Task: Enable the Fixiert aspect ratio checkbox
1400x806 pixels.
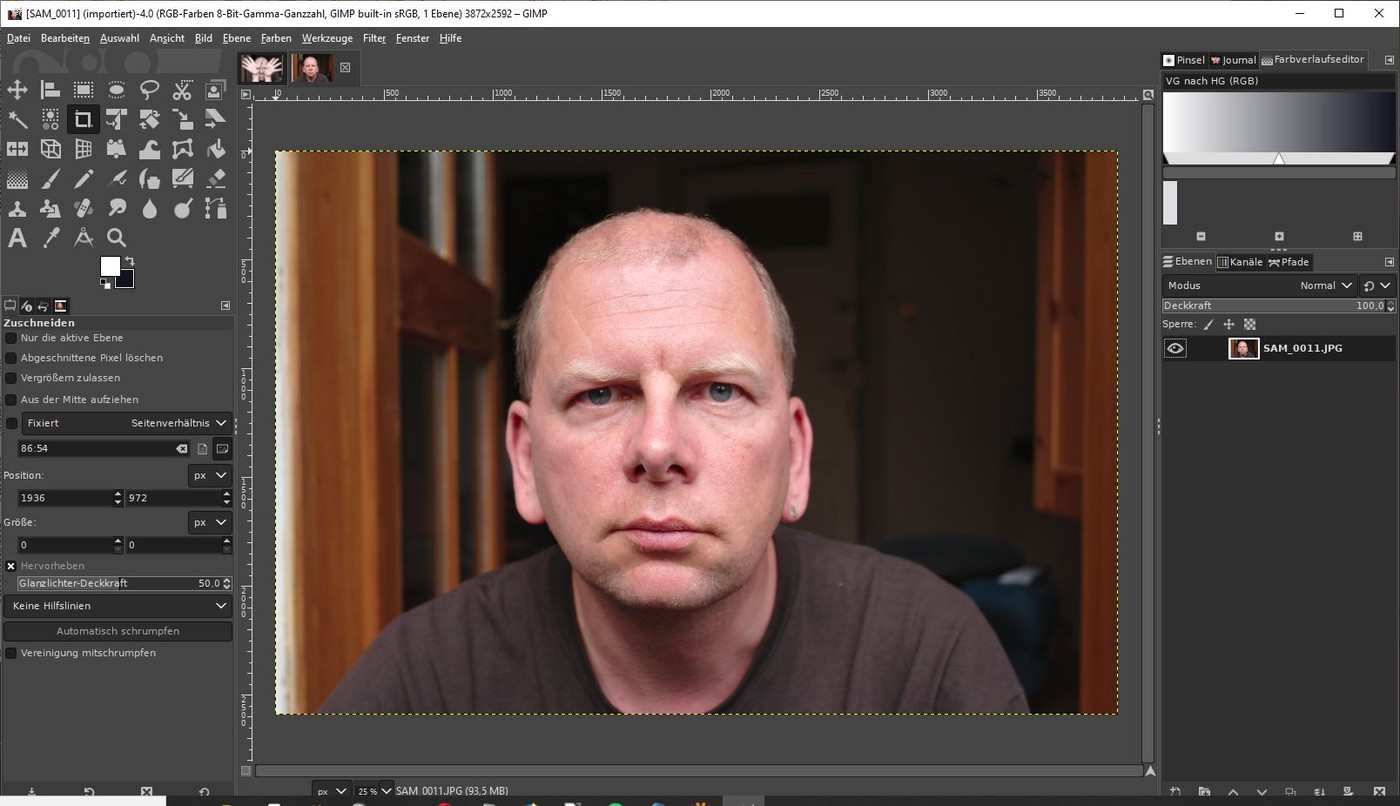Action: point(11,424)
